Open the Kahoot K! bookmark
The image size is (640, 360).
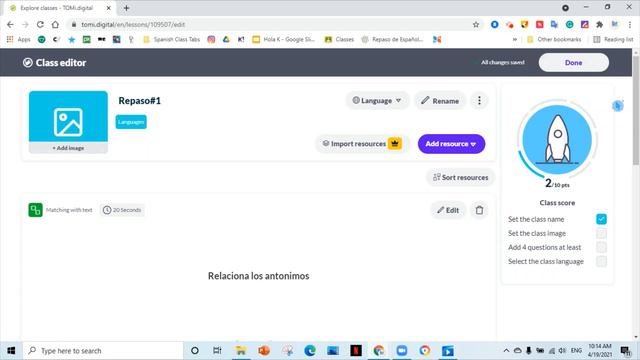[x=241, y=40]
